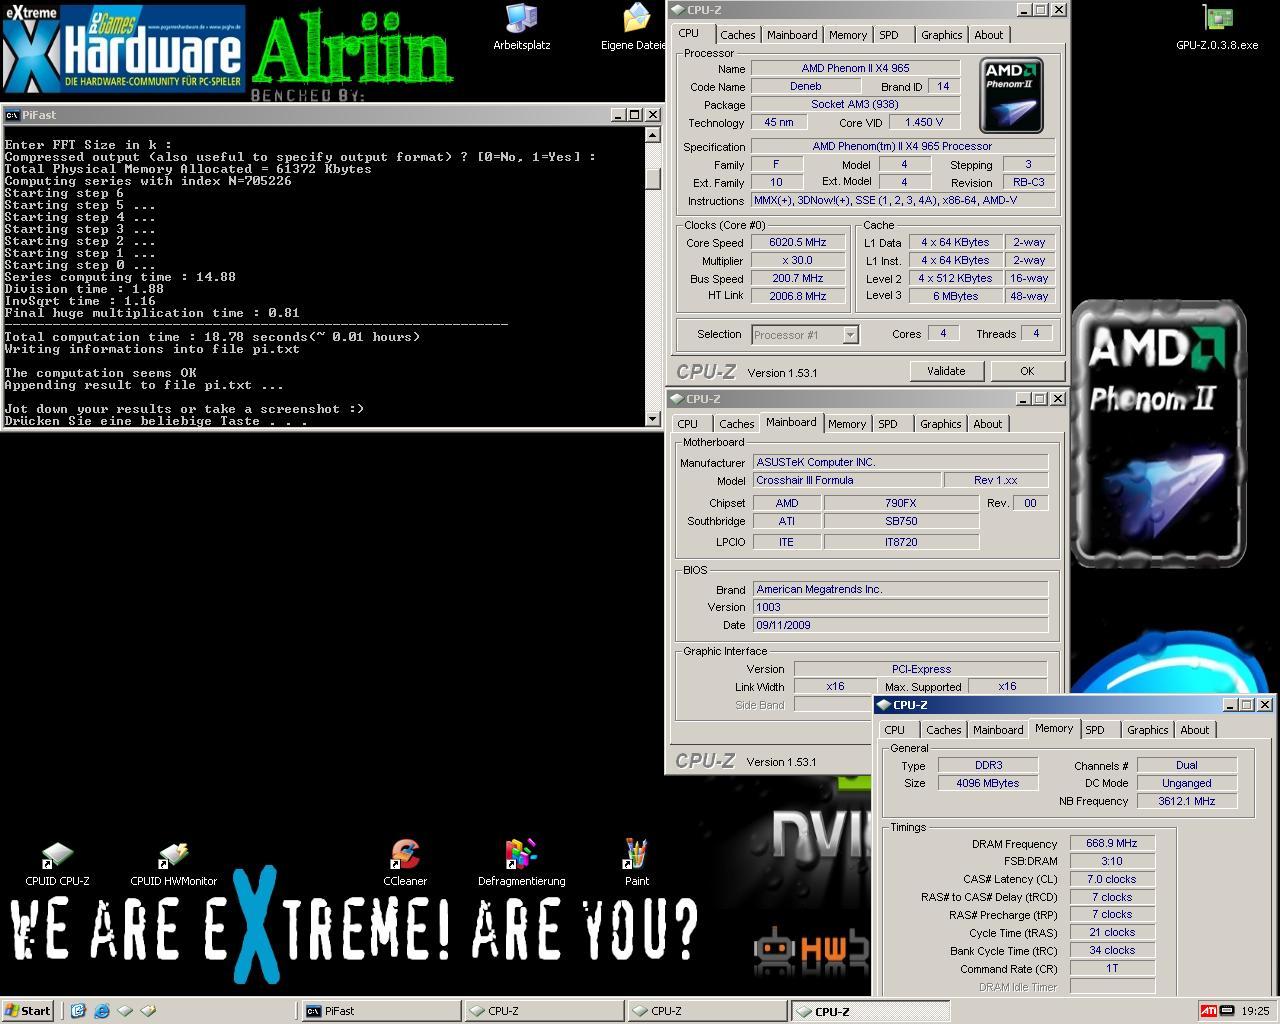Click the active bold CPU-Z taskbar button
1280x1024 pixels.
coord(870,1011)
